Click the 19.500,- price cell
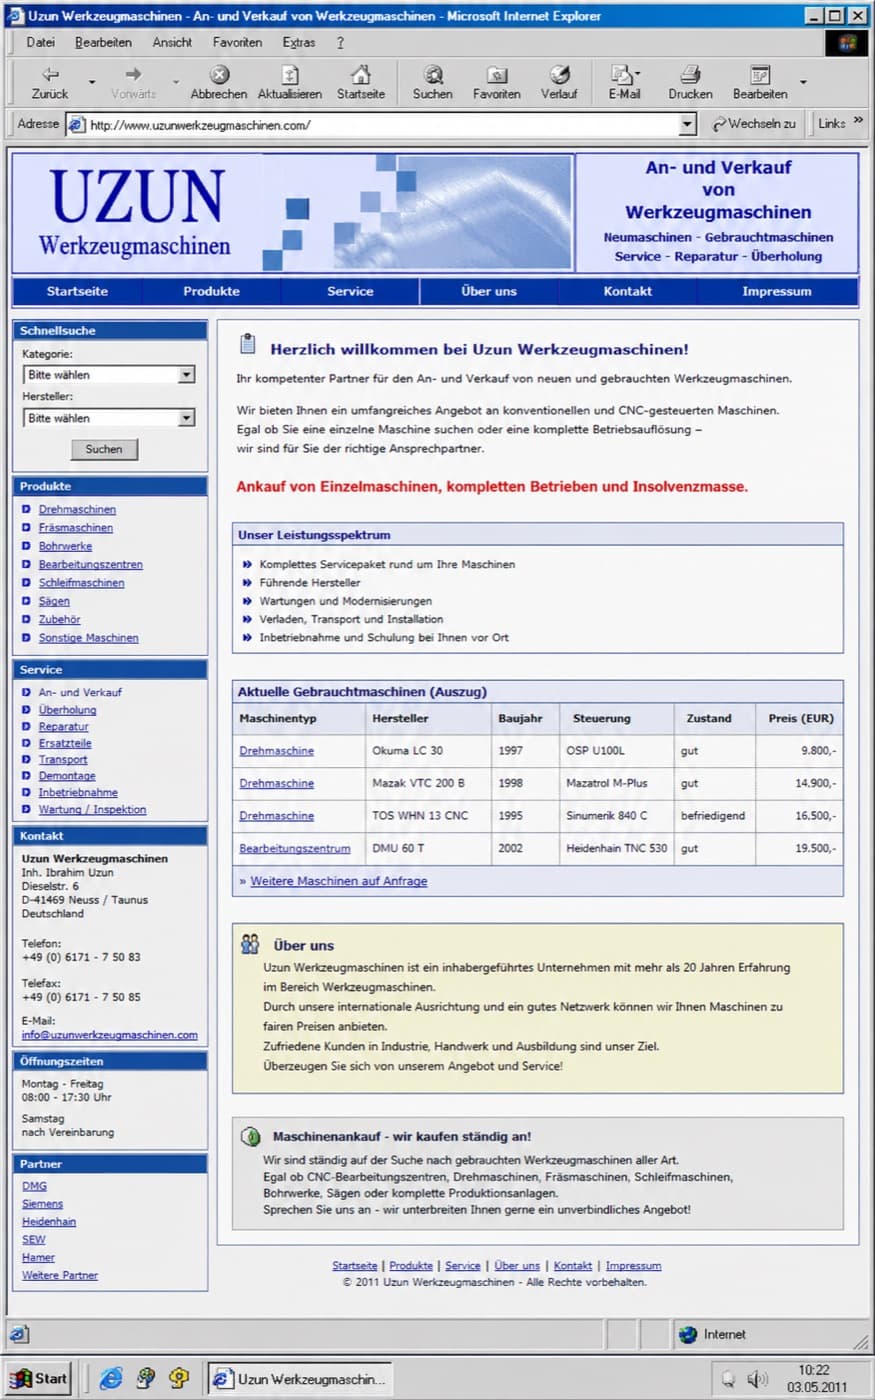The image size is (875, 1400). [x=799, y=848]
